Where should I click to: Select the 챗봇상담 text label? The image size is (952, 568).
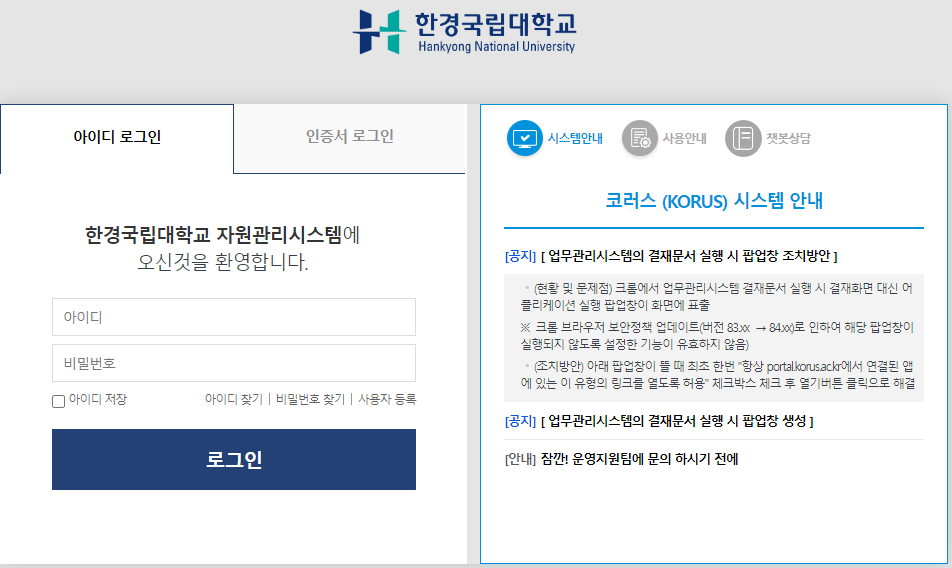click(788, 139)
